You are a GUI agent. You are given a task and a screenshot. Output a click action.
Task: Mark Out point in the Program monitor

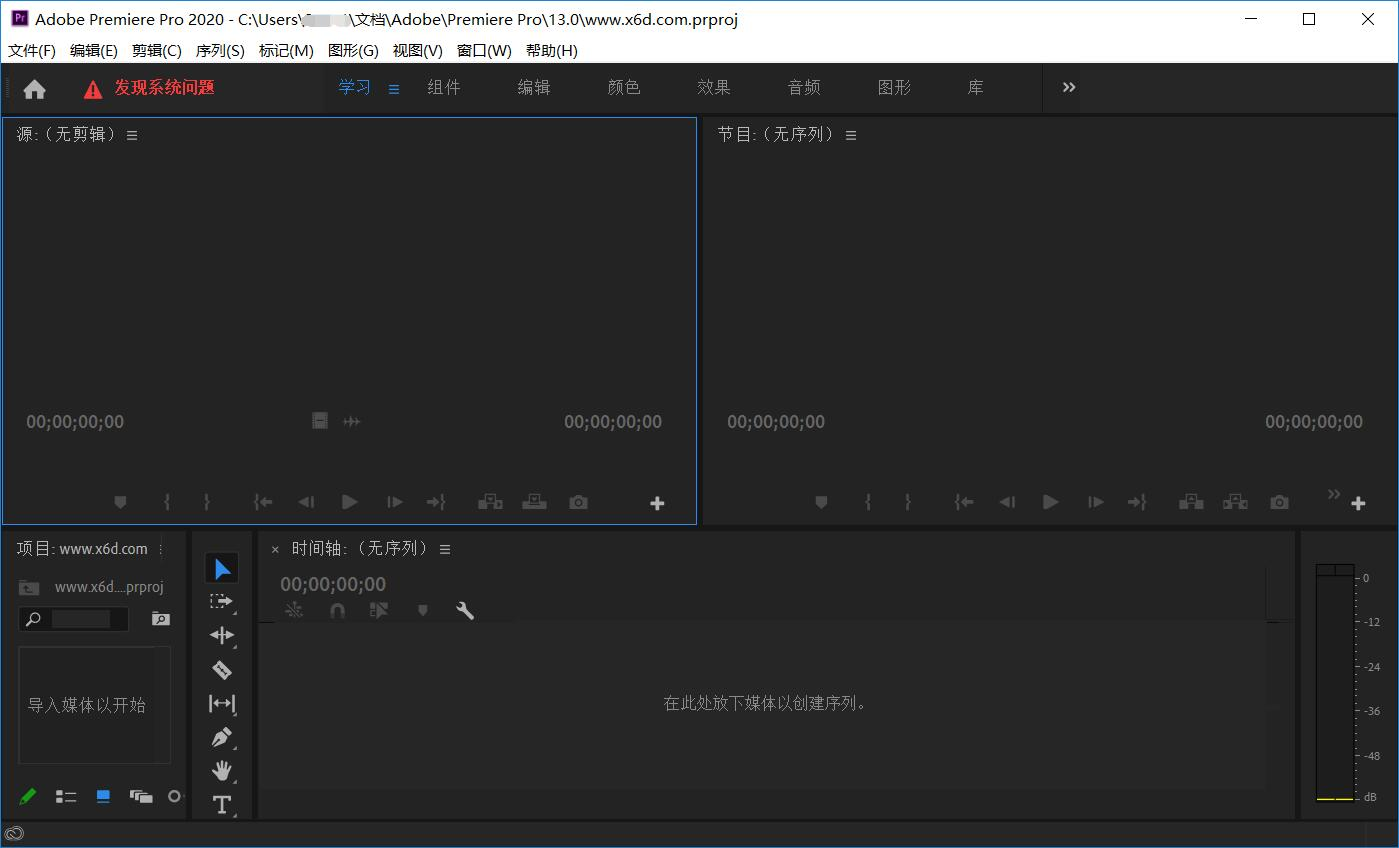point(908,502)
